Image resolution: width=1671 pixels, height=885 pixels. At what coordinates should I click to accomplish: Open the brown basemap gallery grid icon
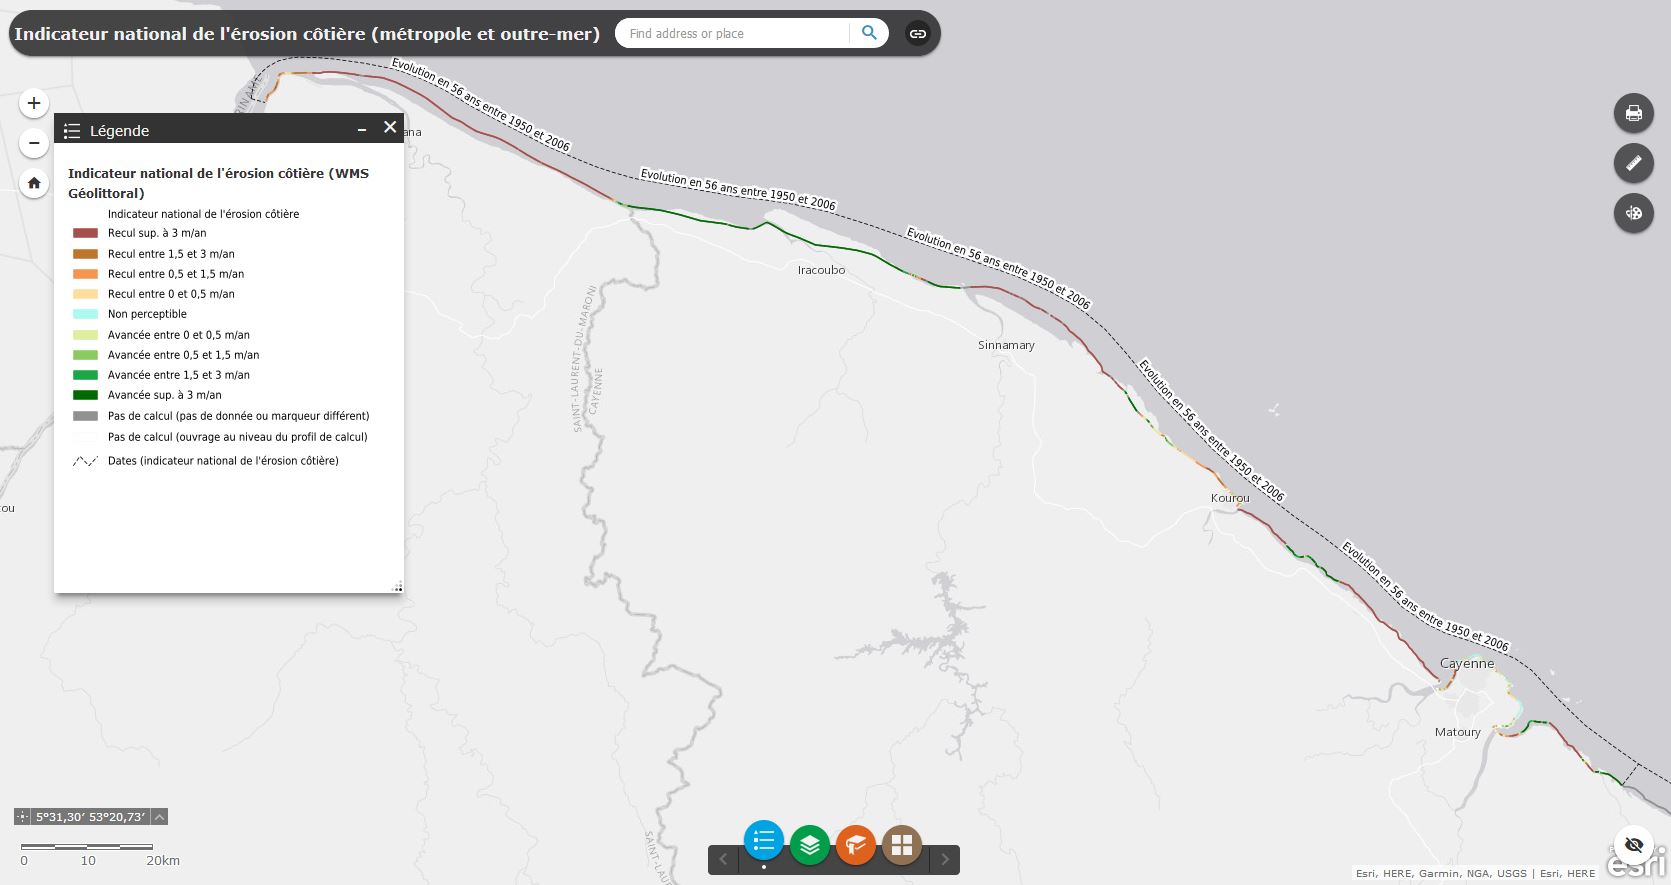coord(901,845)
